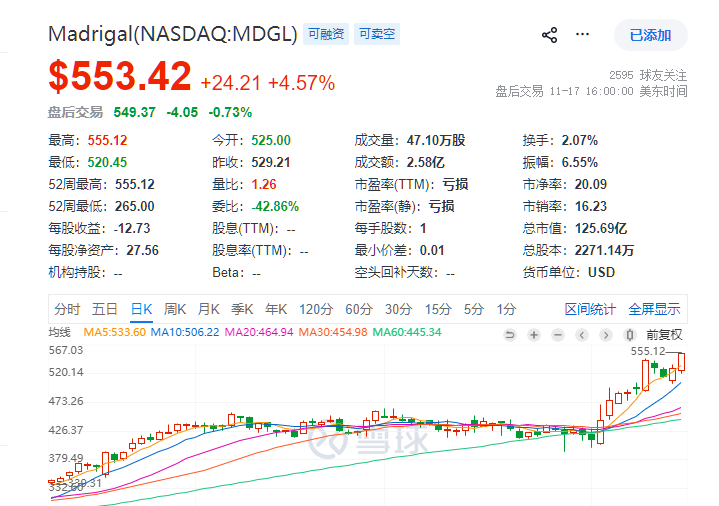719x506 pixels.
Task: Select the 月K chart tab
Action: 209,309
